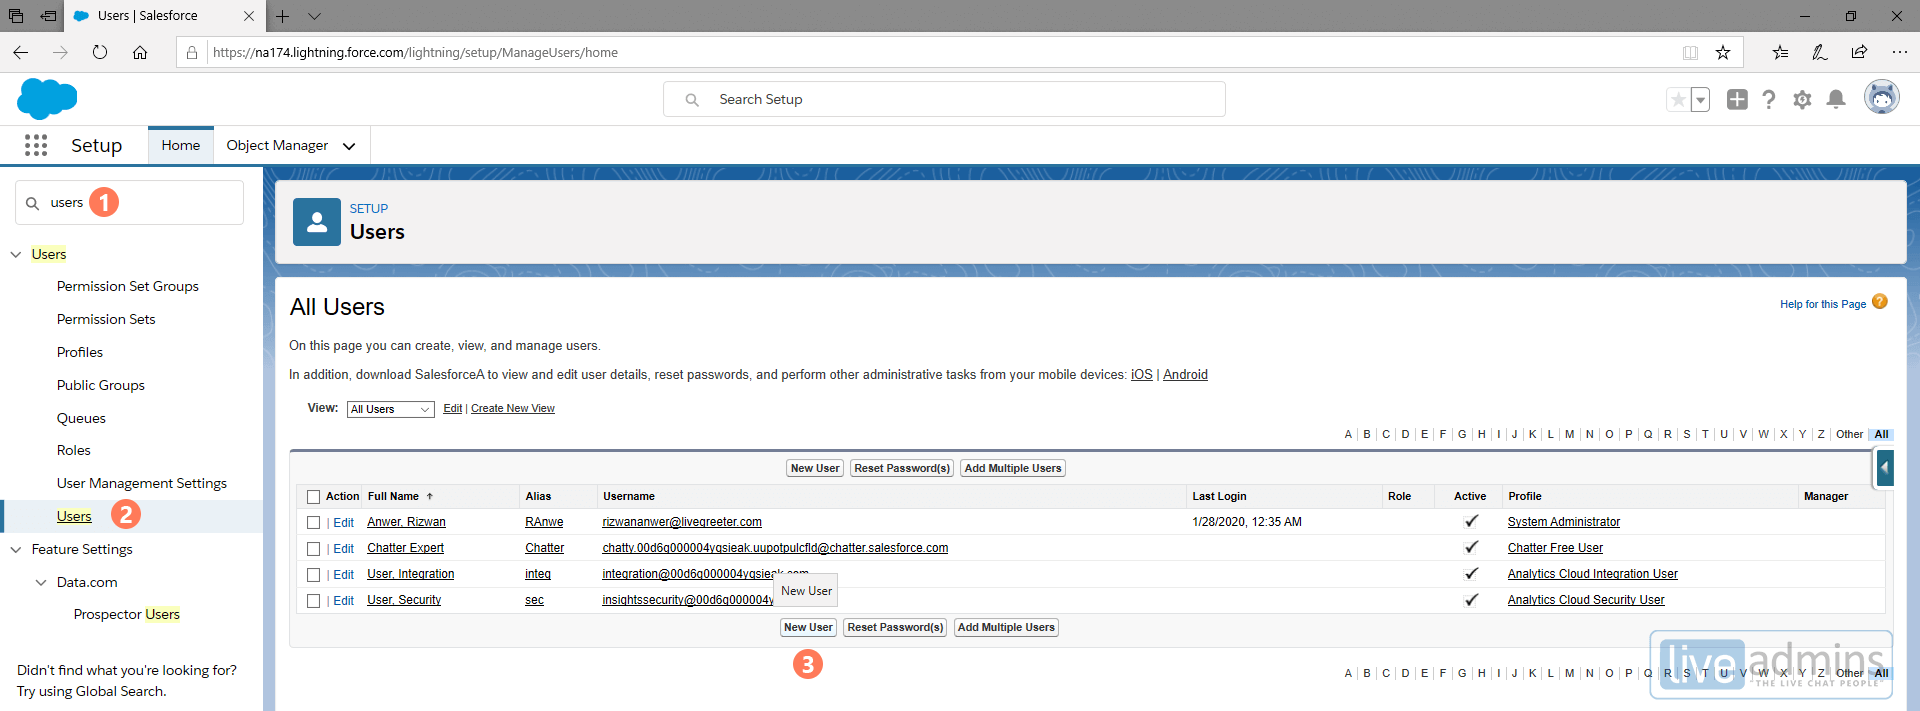Open browser settings and more menu
The image size is (1920, 711).
click(1899, 52)
